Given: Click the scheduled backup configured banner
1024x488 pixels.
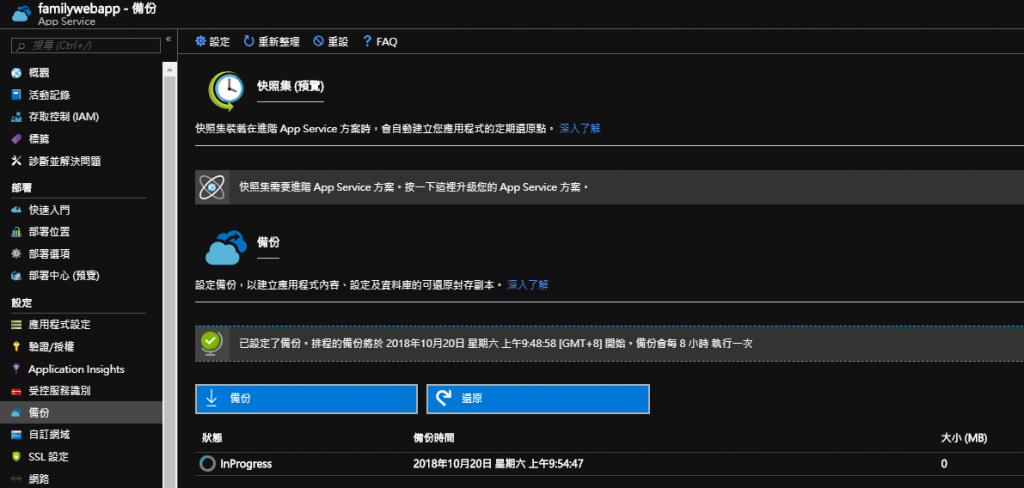Looking at the screenshot, I should pyautogui.click(x=609, y=343).
